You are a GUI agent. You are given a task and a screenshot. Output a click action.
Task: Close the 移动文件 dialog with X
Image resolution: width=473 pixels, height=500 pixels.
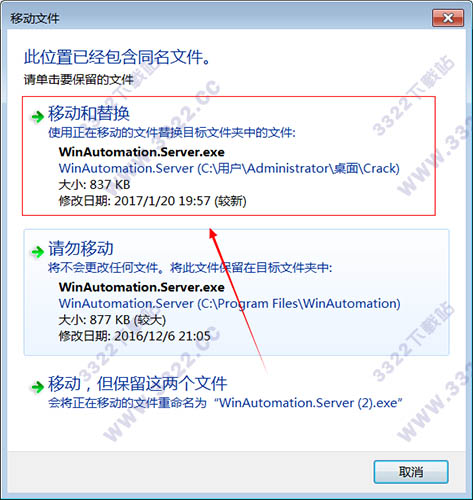(448, 18)
